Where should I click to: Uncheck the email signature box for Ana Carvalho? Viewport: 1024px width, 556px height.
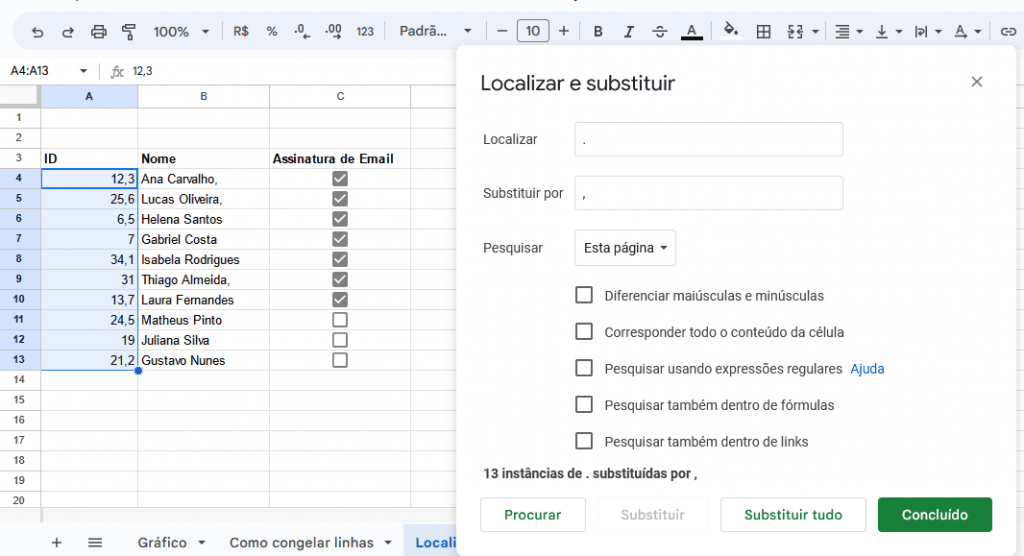[340, 179]
